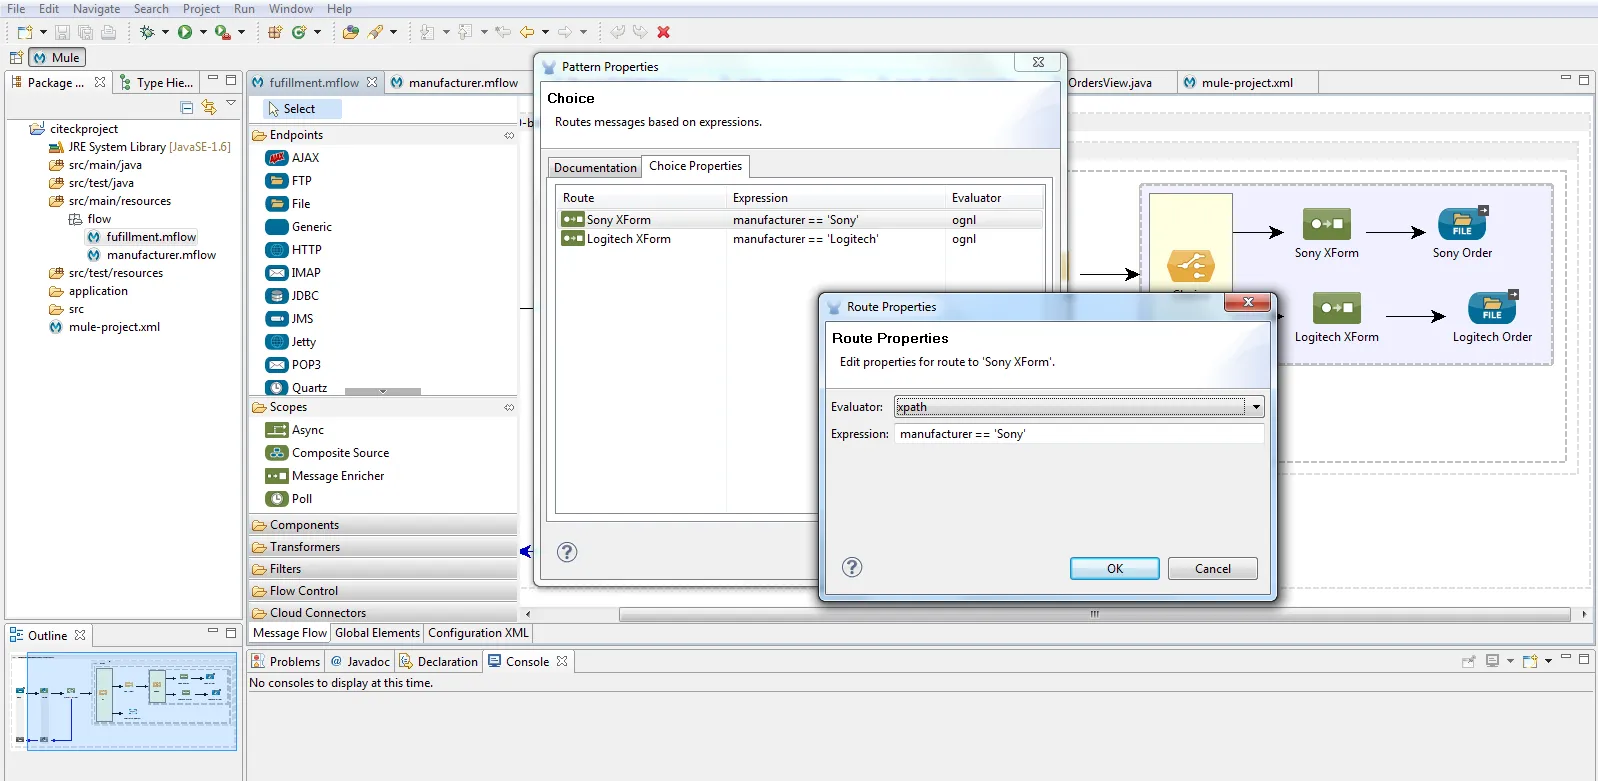Click Link with Editor icon in Package Explorer
The width and height of the screenshot is (1598, 781).
209,106
